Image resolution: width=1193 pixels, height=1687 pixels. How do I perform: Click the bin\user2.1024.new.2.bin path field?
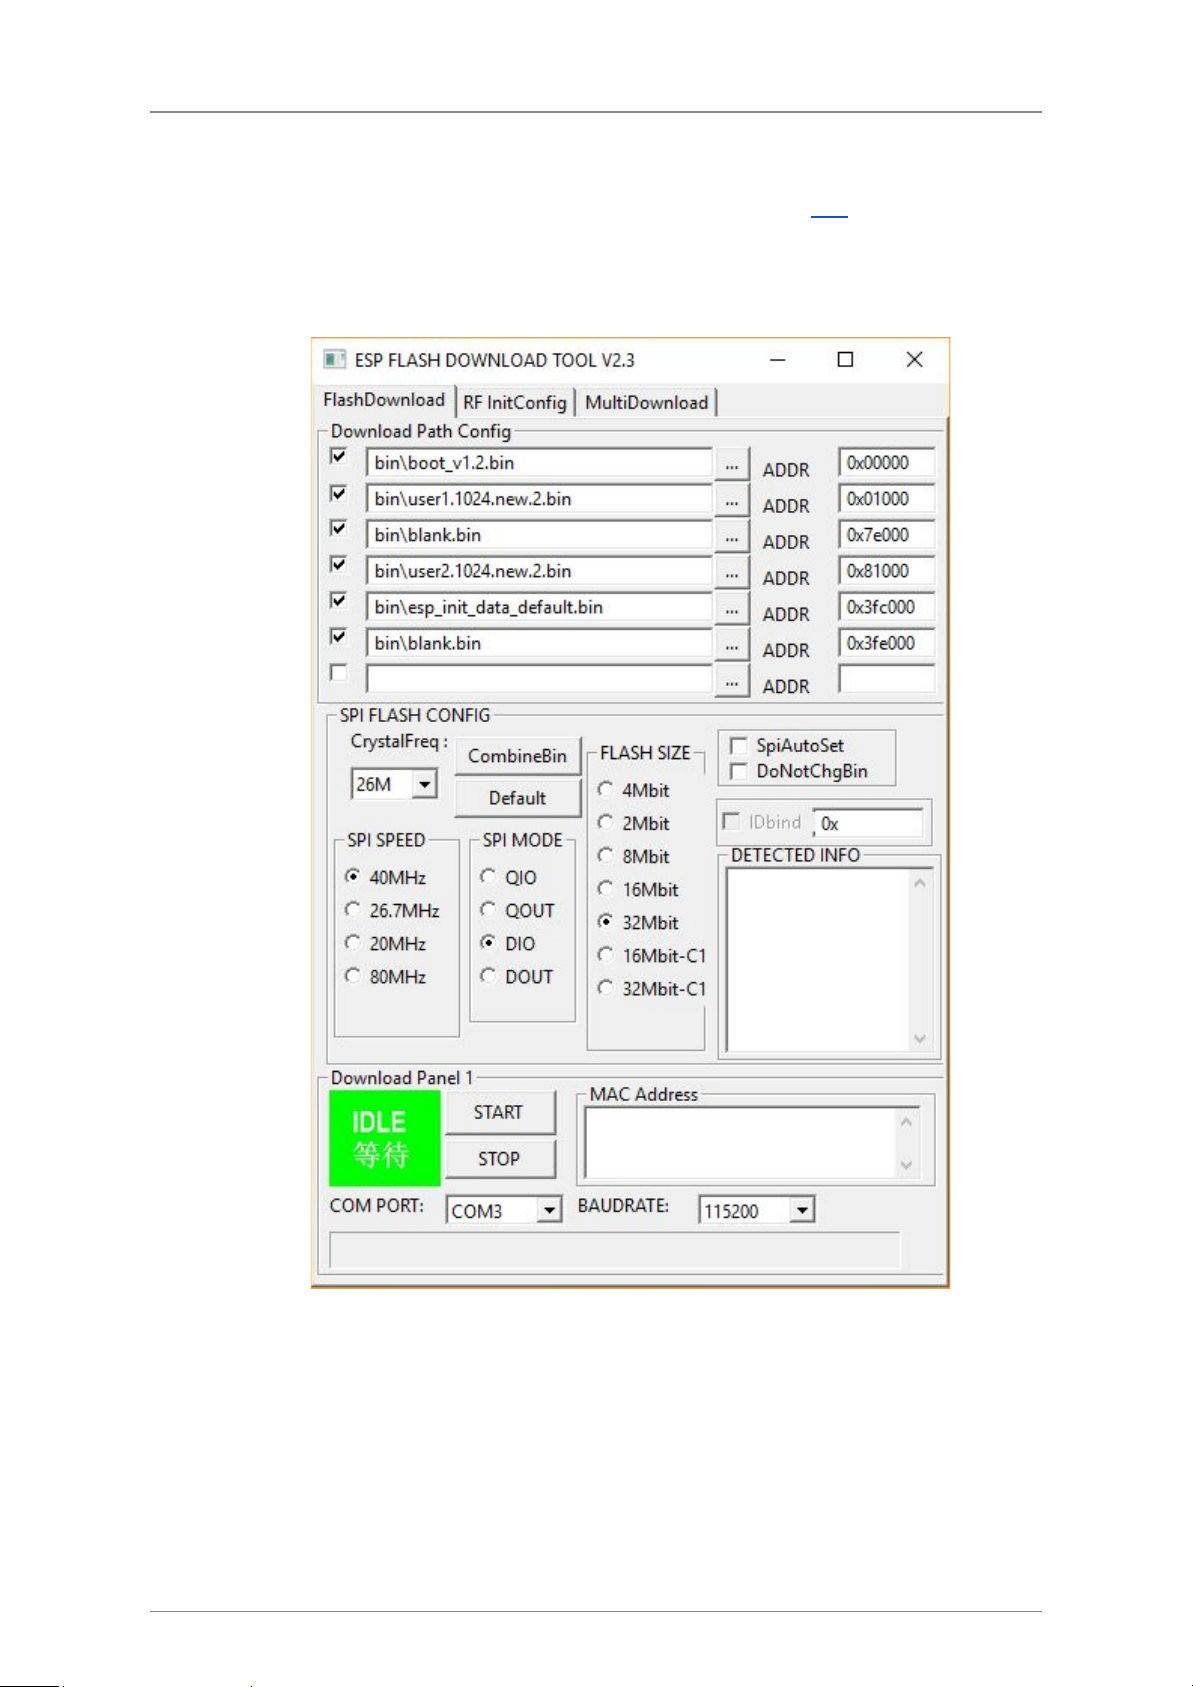pyautogui.click(x=539, y=571)
